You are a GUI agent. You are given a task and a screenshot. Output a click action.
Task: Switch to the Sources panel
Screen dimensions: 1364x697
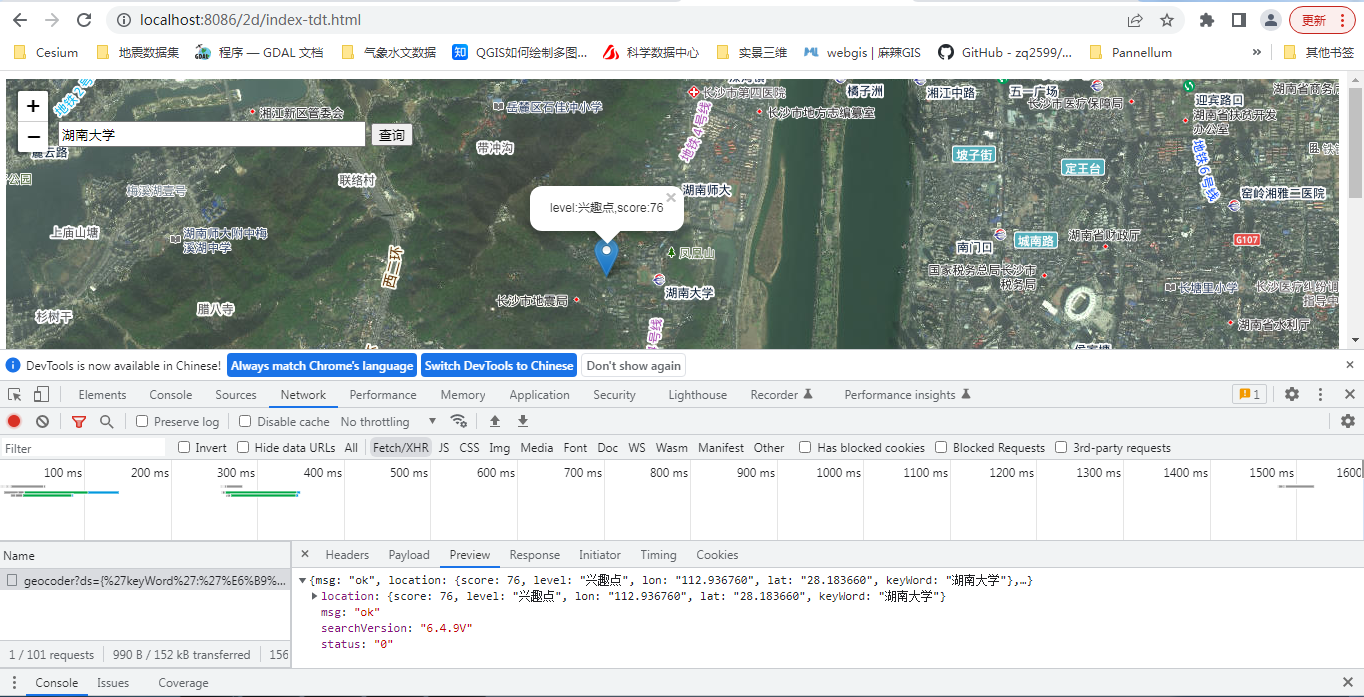(236, 394)
